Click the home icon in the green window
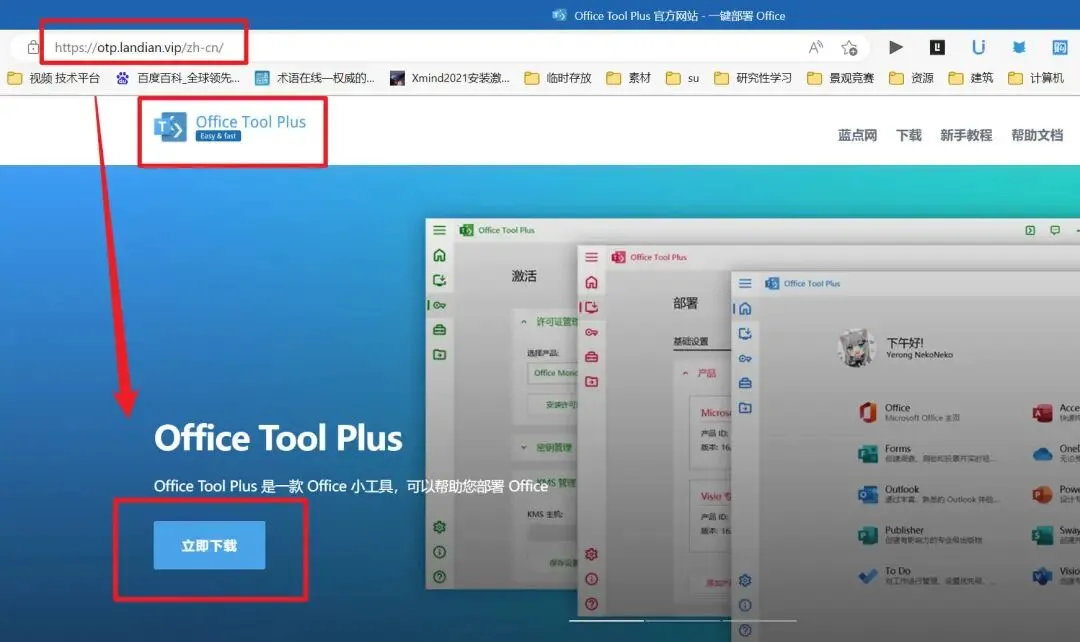1080x642 pixels. point(439,256)
